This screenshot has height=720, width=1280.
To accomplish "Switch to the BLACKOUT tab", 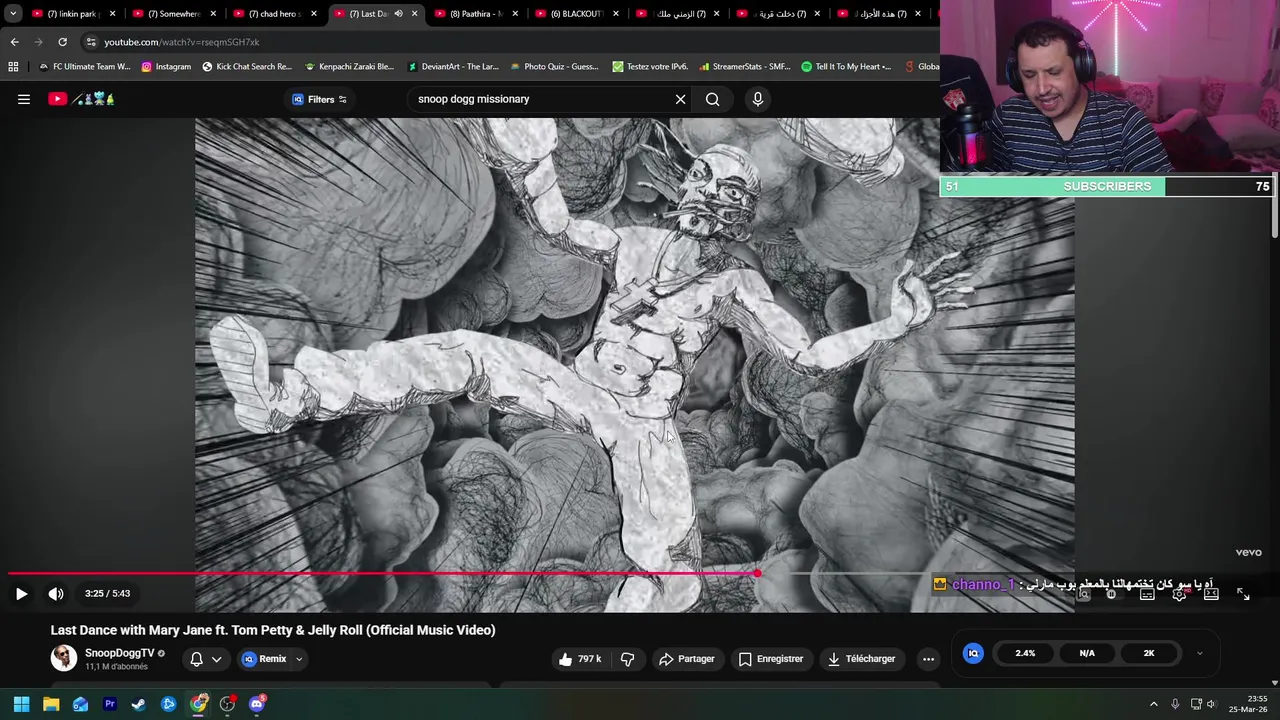I will click(575, 14).
